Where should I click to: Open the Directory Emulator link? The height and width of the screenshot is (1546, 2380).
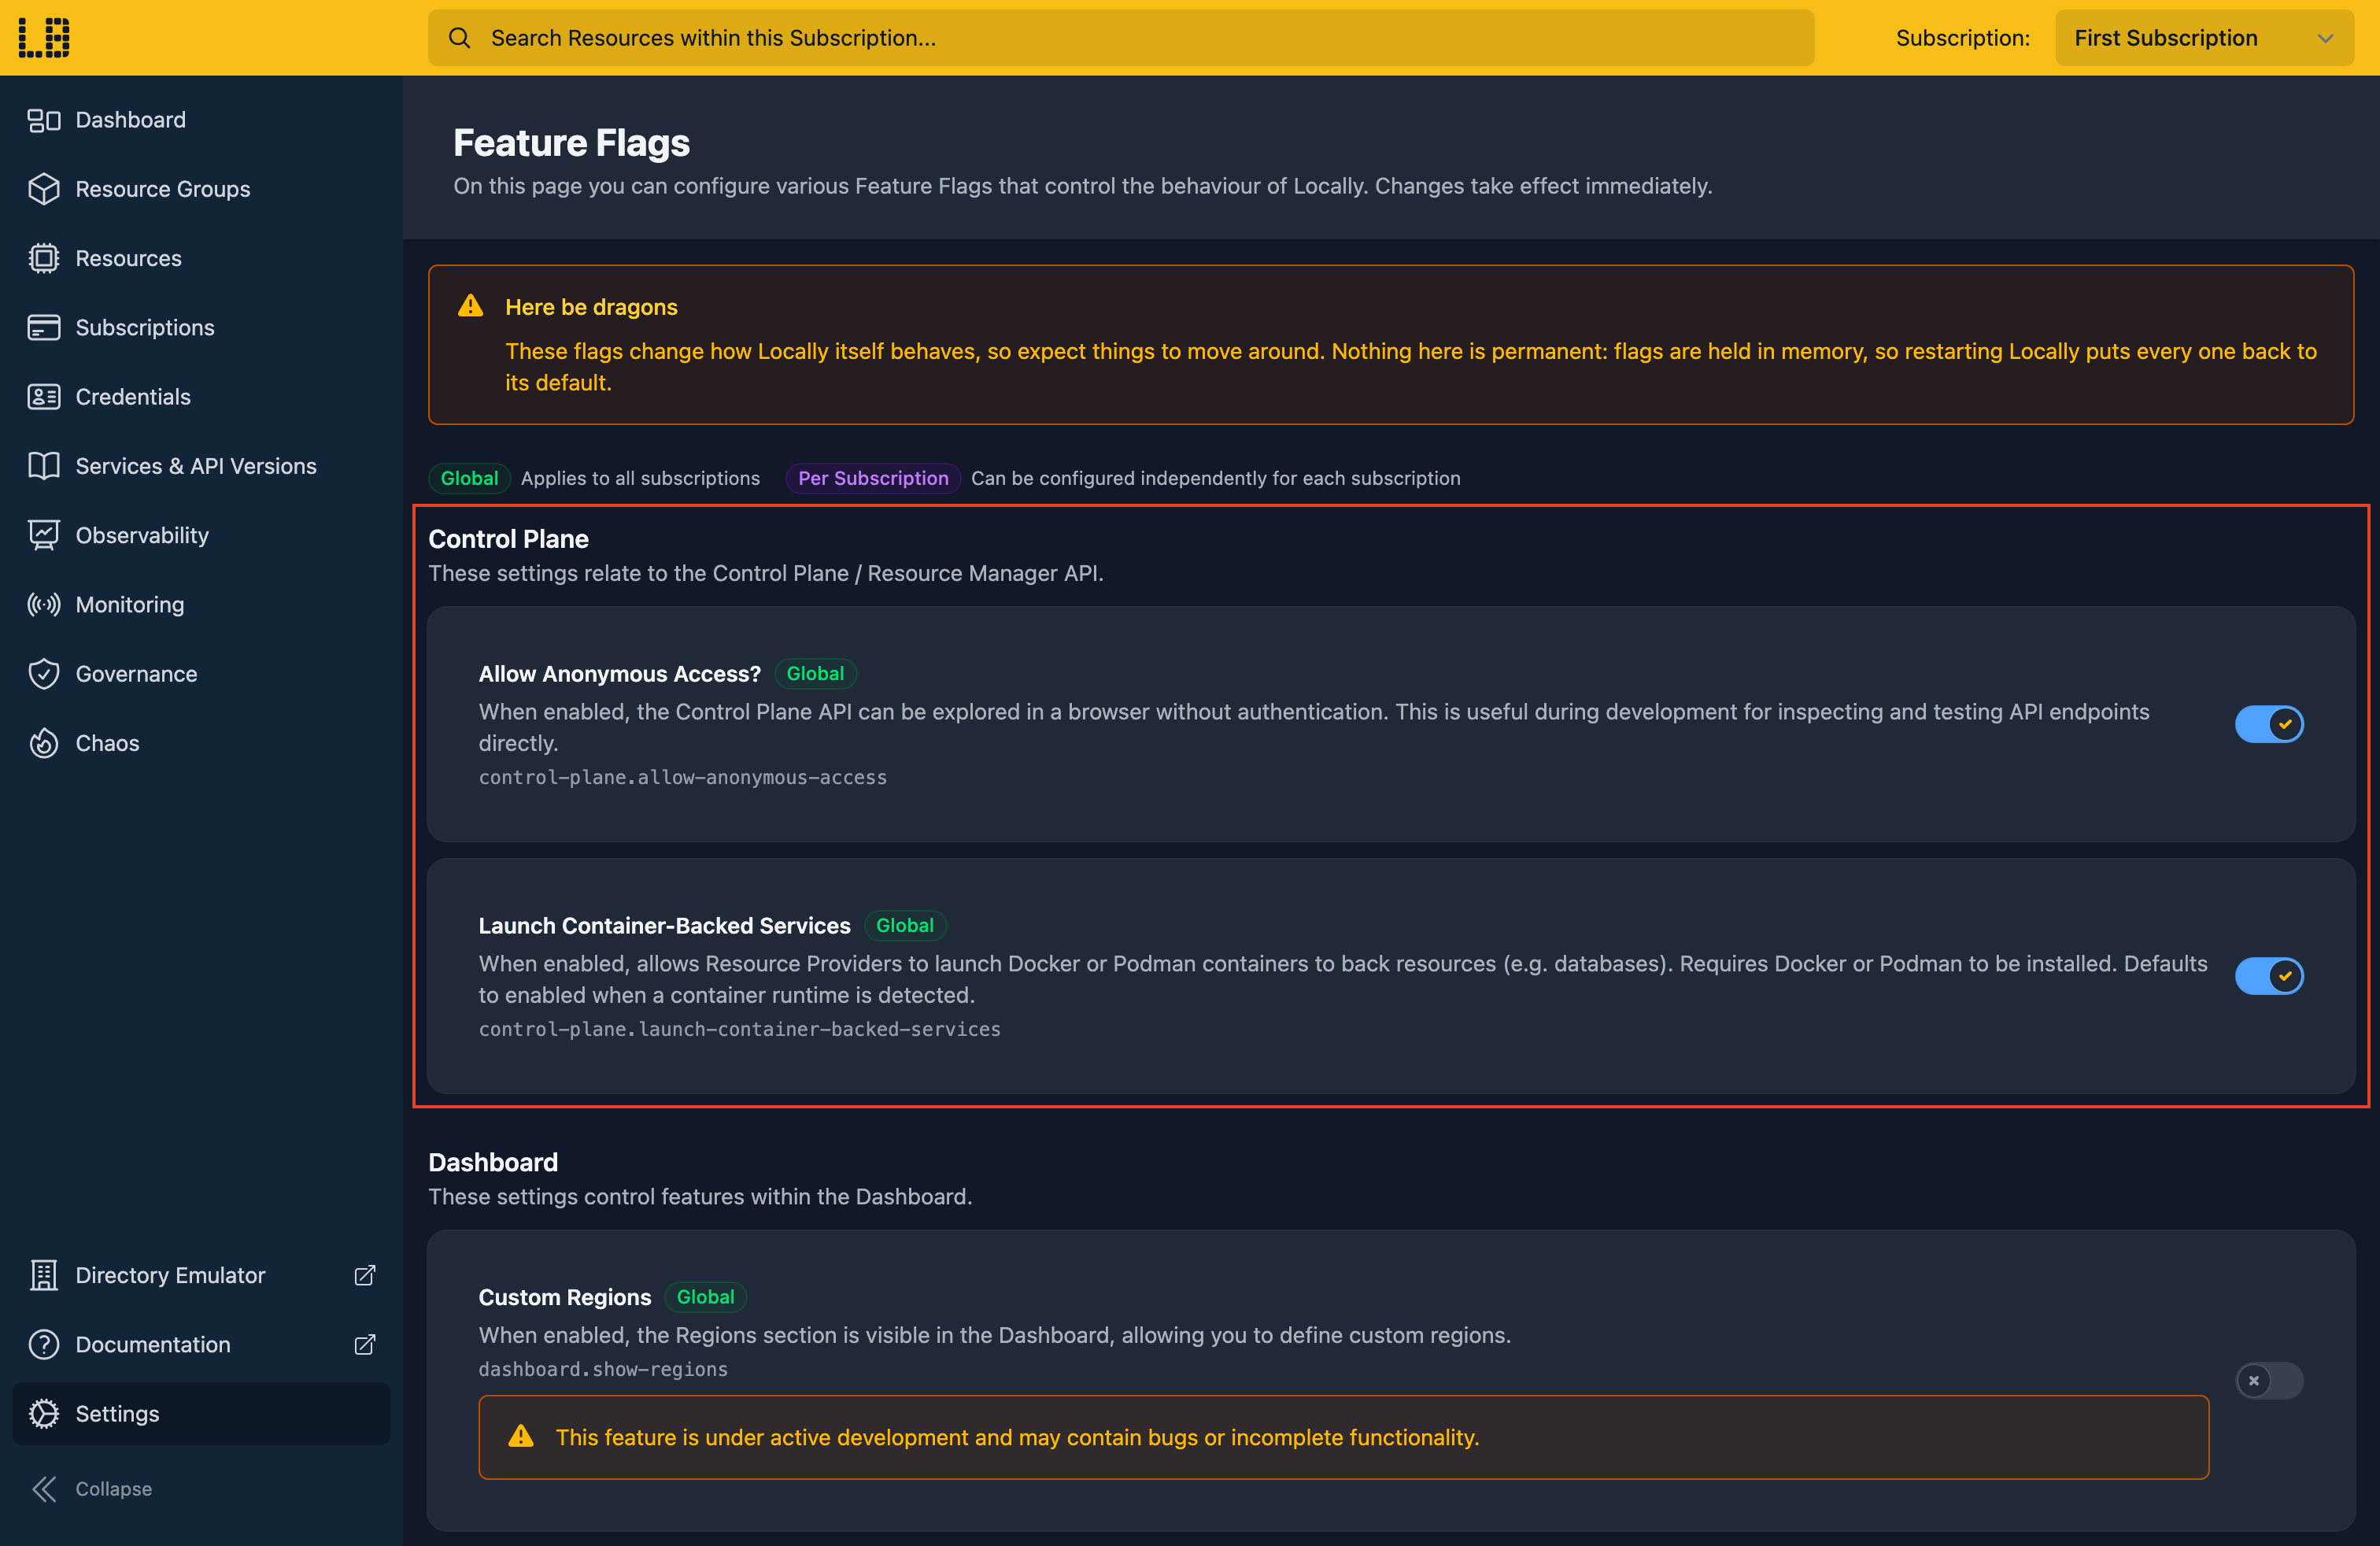201,1275
